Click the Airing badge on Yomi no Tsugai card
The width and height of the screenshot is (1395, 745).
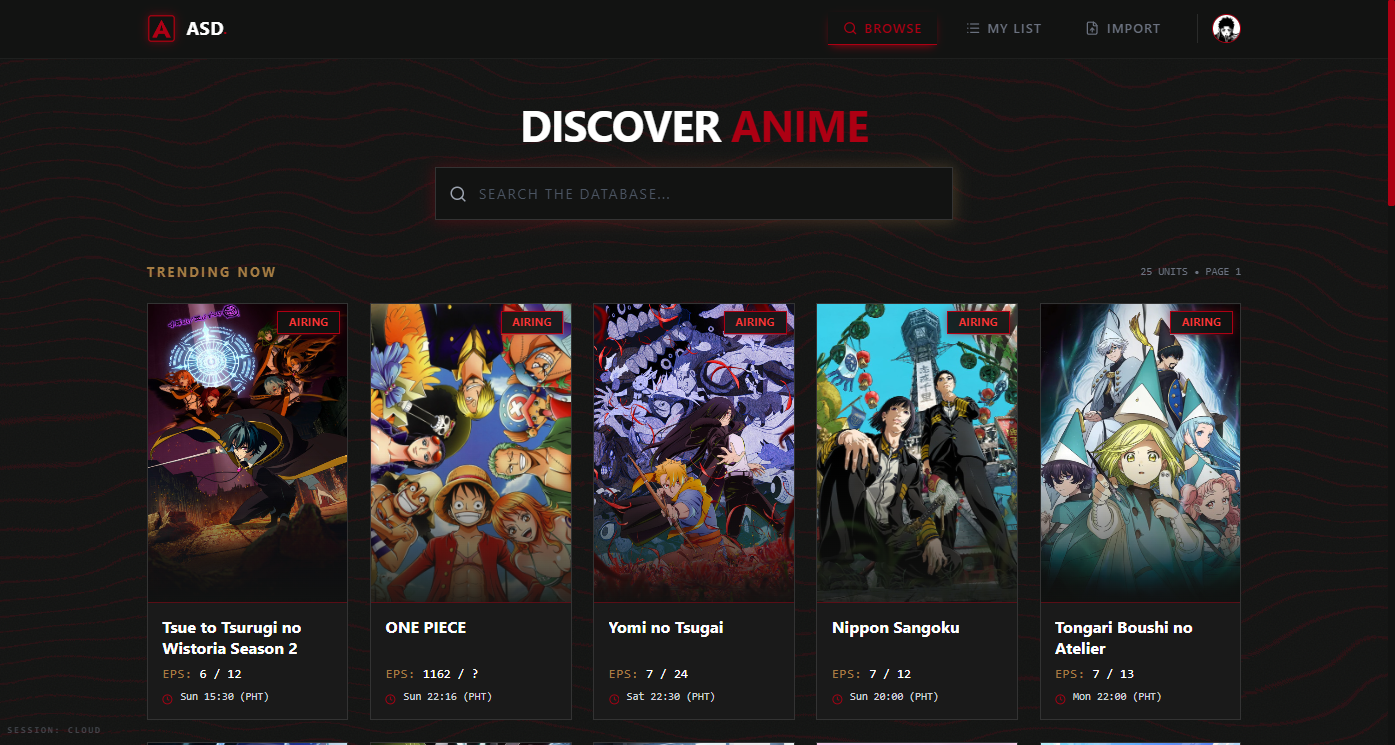[x=755, y=322]
